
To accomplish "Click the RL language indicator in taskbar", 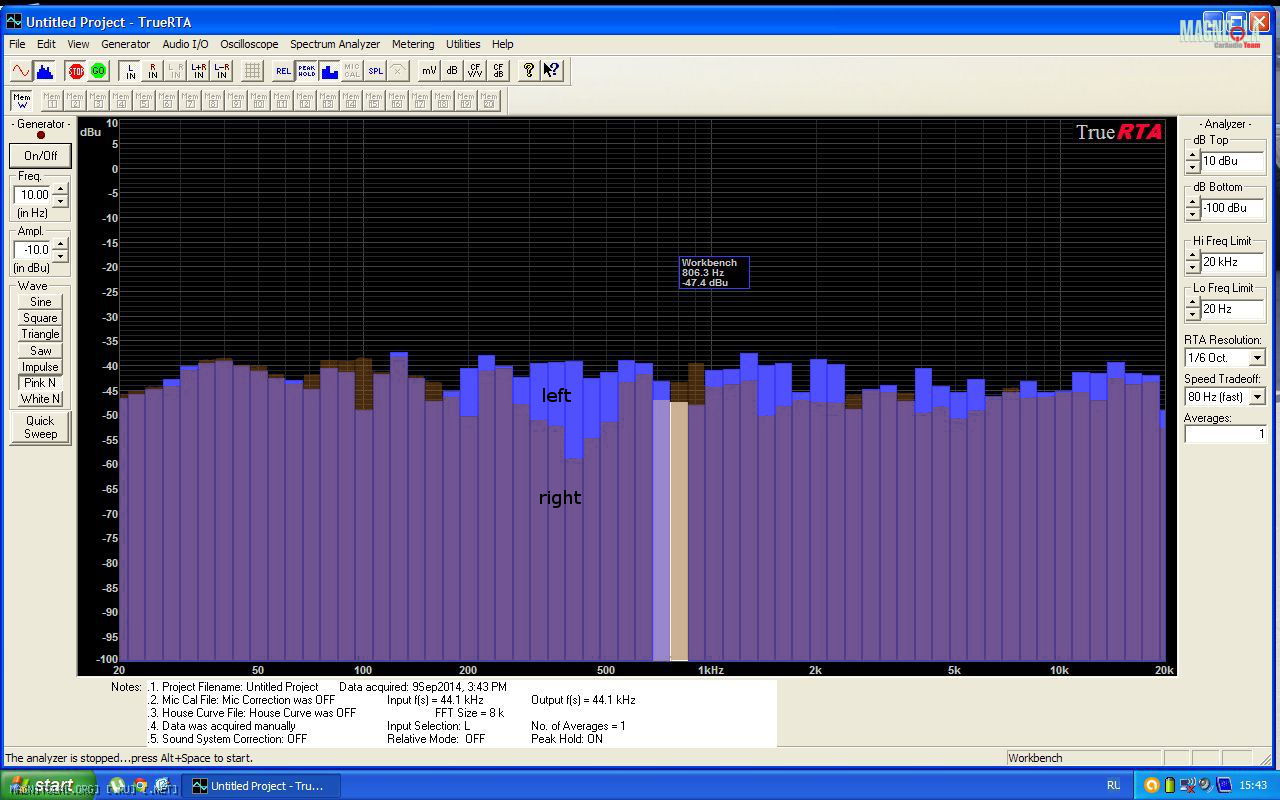I will click(x=1114, y=785).
